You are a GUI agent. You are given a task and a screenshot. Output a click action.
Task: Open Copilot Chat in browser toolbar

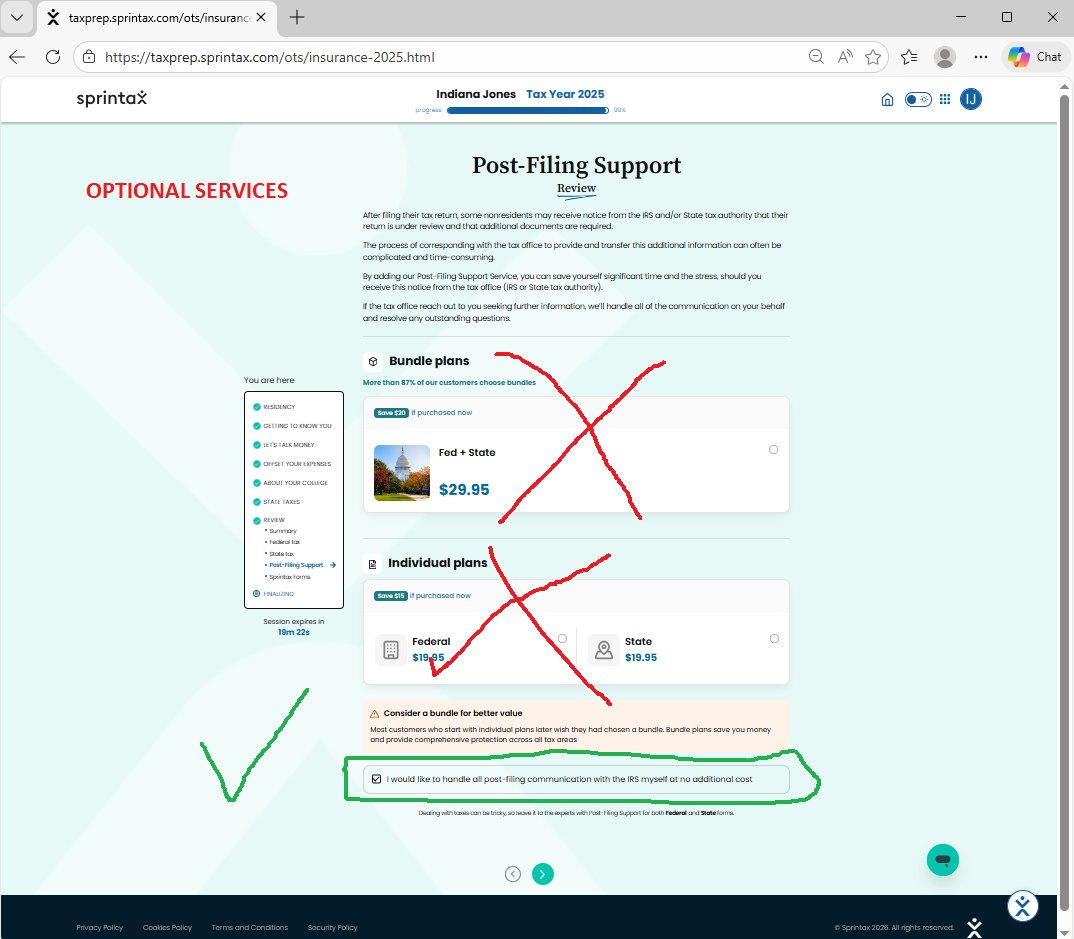pos(1035,57)
